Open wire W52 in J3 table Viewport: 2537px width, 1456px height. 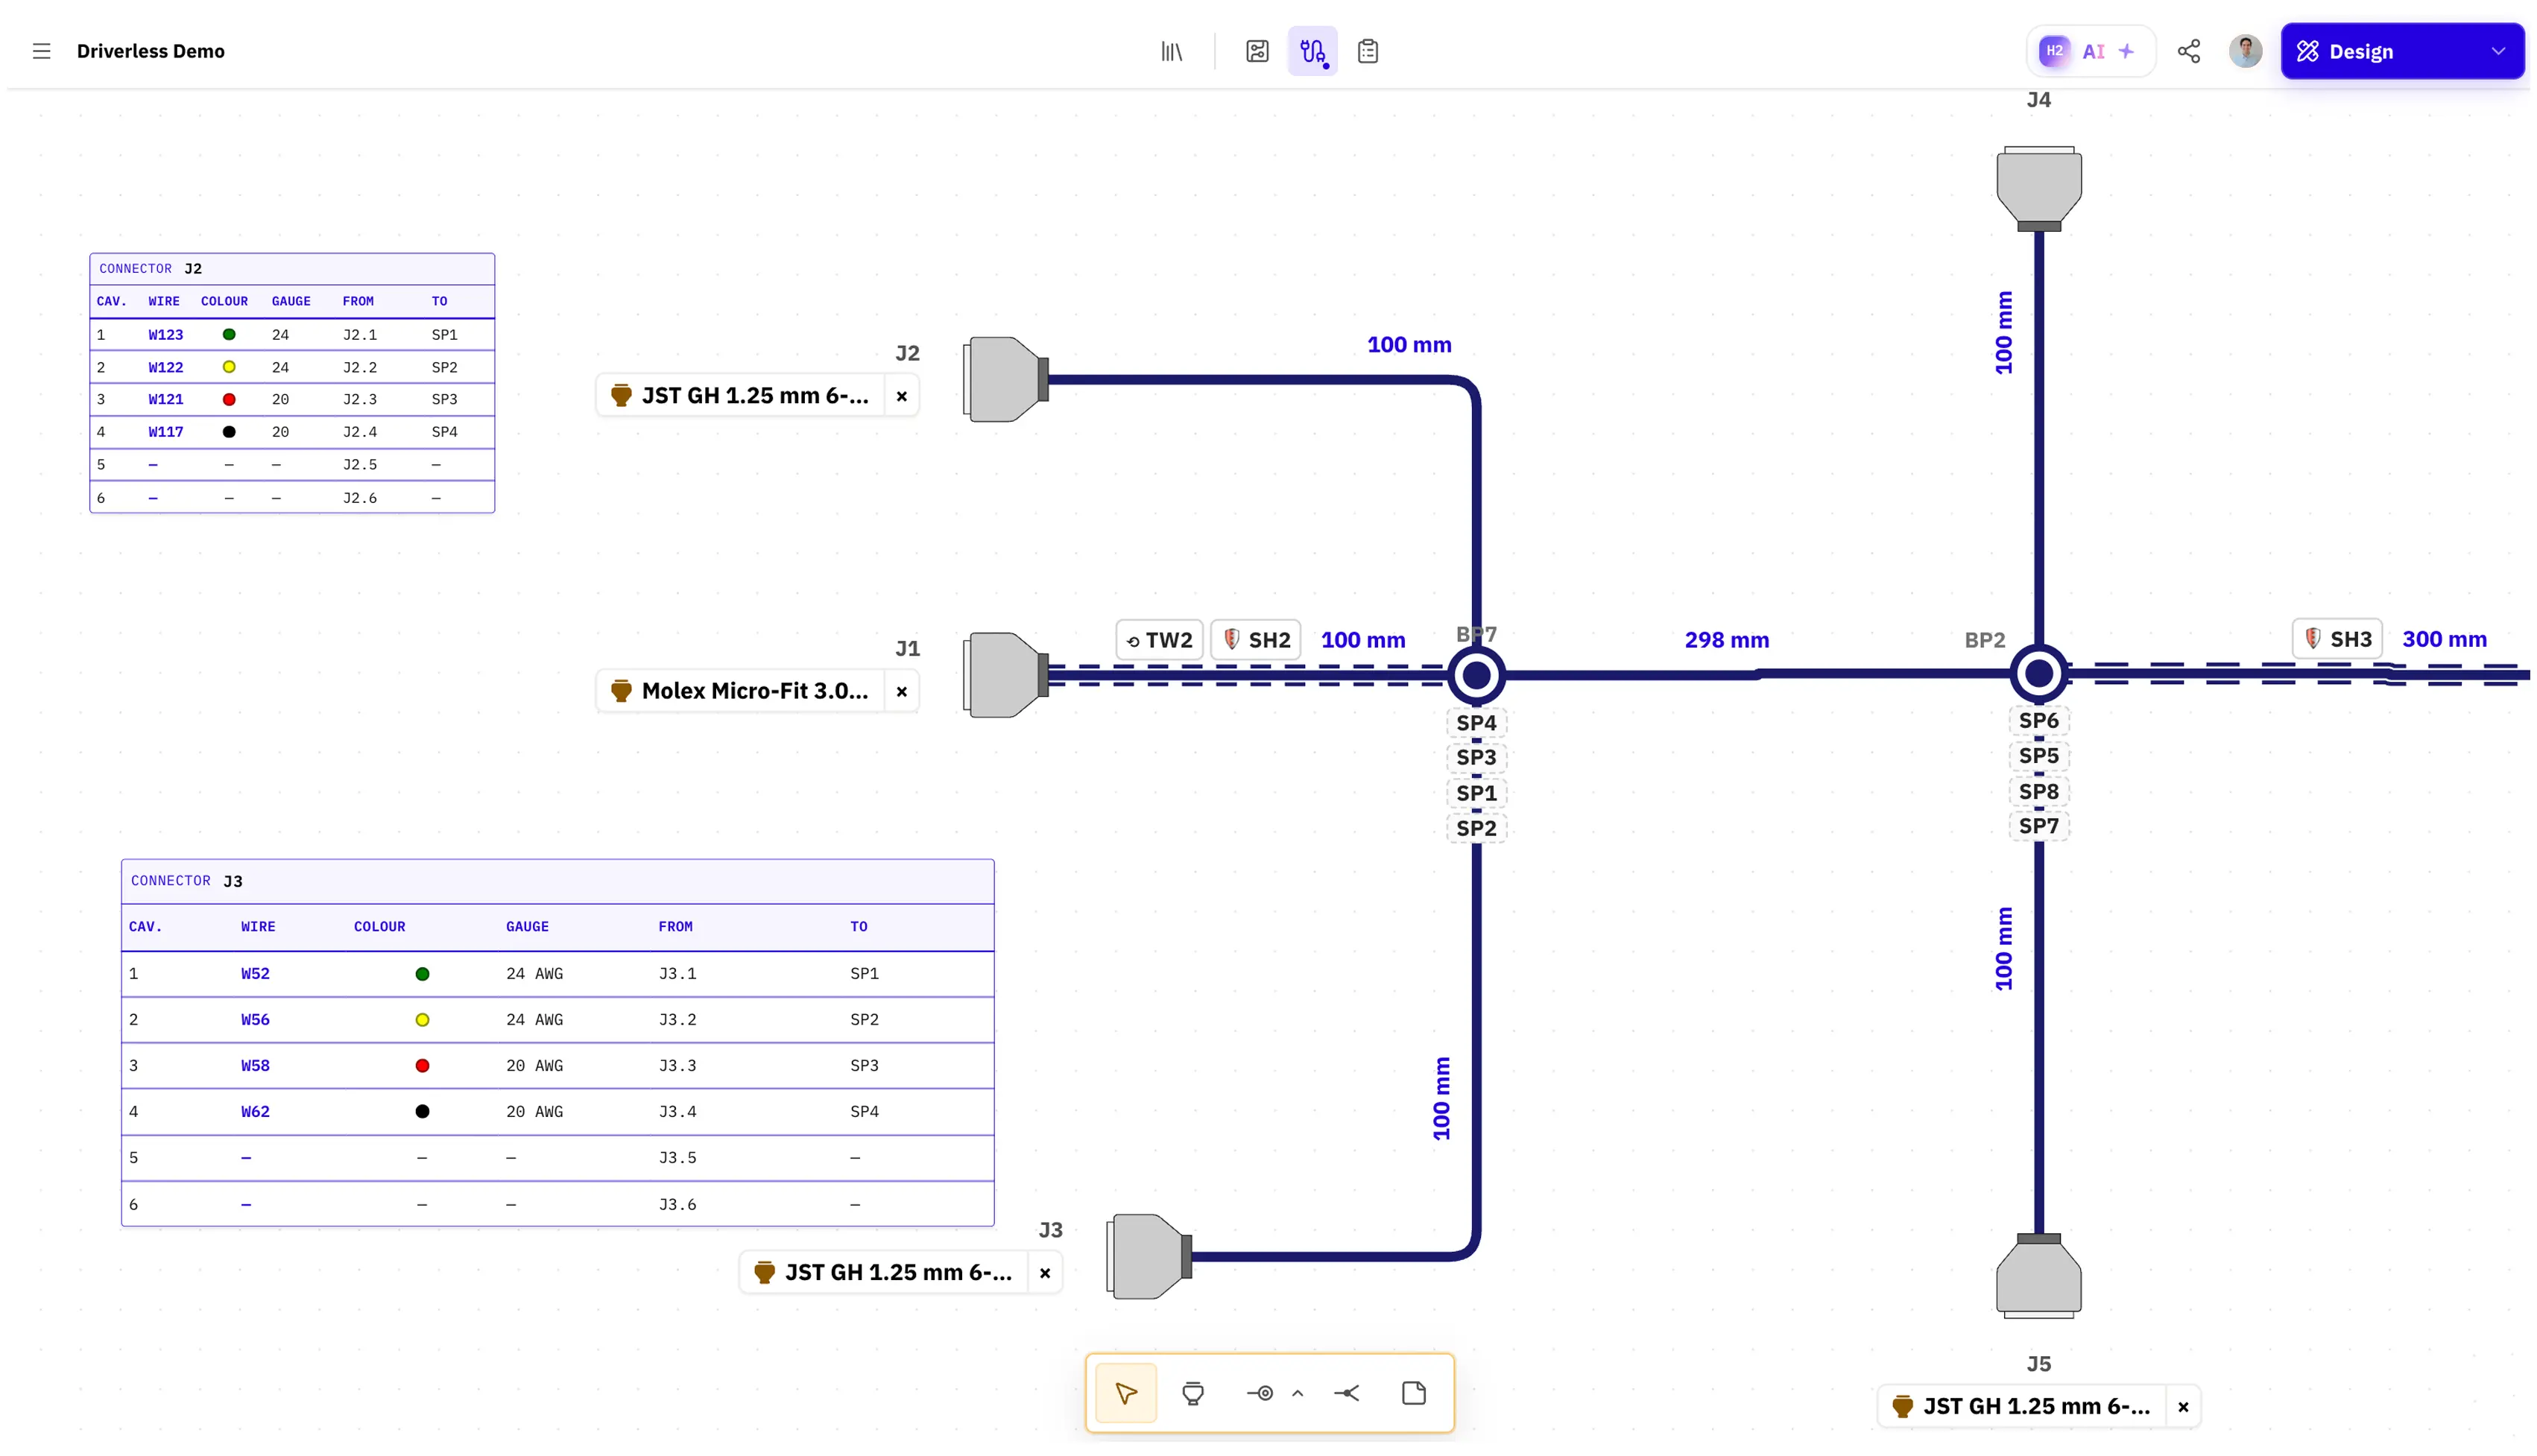pyautogui.click(x=255, y=974)
